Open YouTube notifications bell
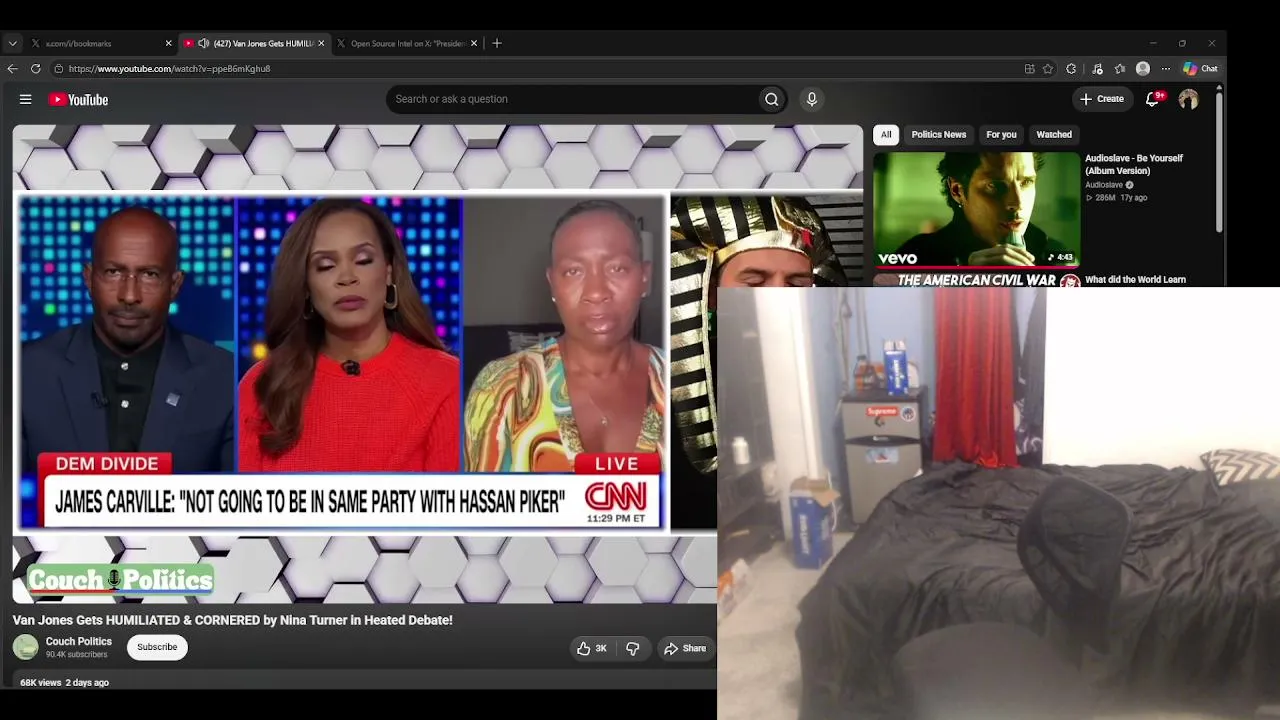 pos(1153,99)
